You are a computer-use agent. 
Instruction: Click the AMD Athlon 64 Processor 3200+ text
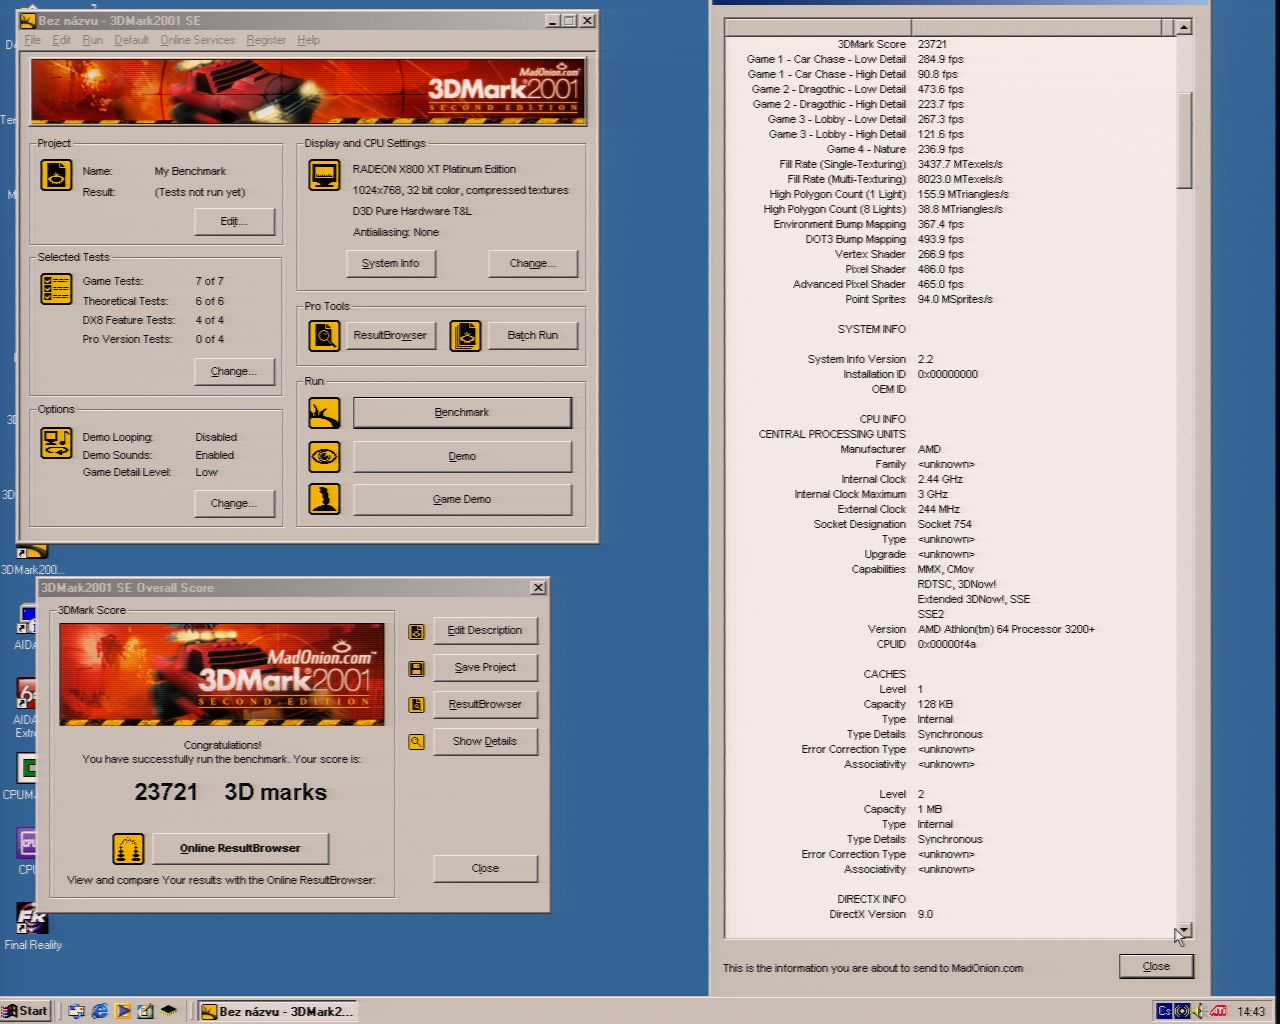[x=1006, y=629]
